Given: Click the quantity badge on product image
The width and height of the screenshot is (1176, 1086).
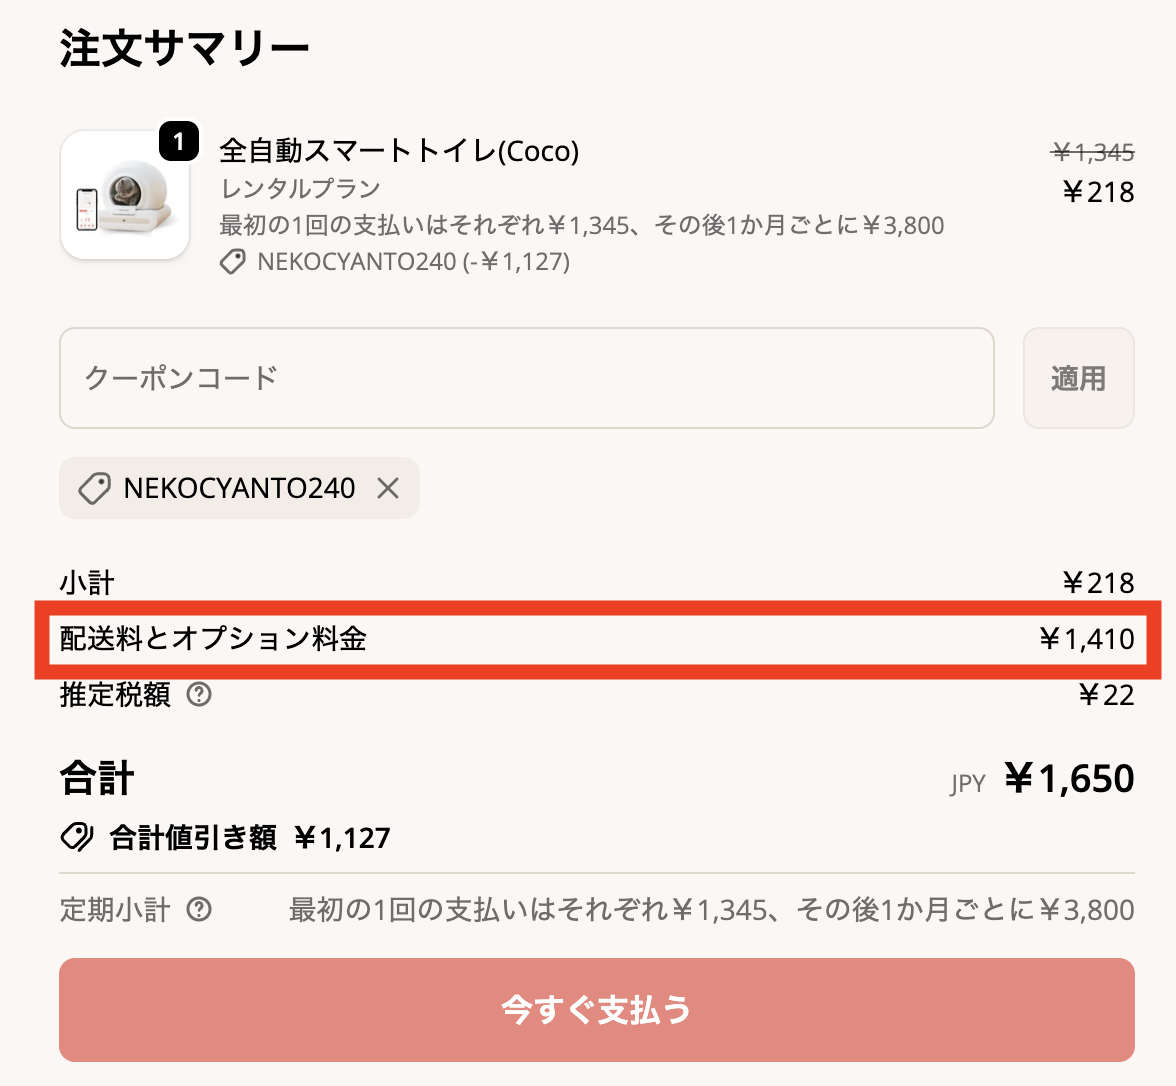Looking at the screenshot, I should click(x=179, y=141).
